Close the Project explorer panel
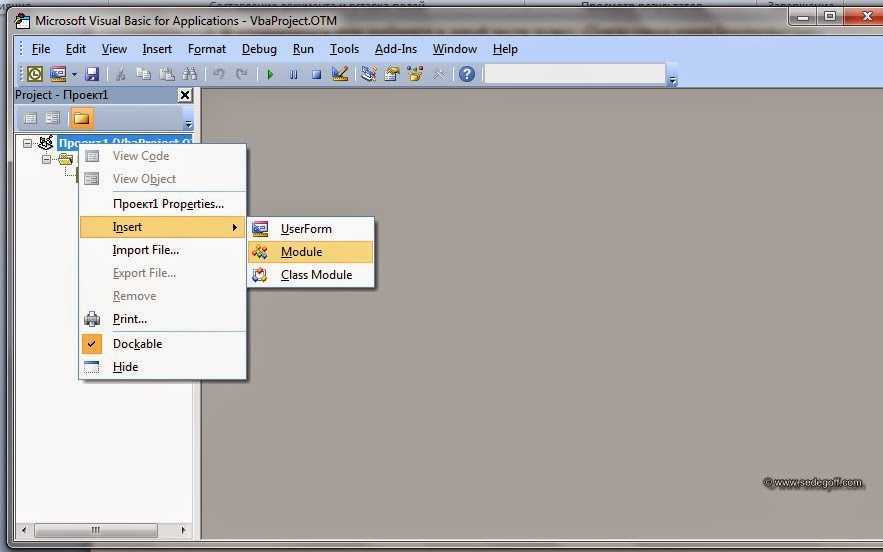The width and height of the screenshot is (883, 552). 185,95
